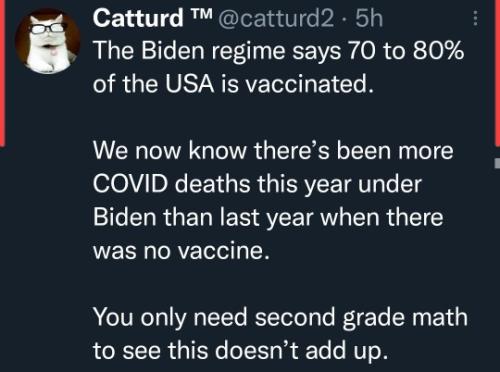Click the red vertical bar on right edge
This screenshot has width=500, height=372.
pos(497,73)
